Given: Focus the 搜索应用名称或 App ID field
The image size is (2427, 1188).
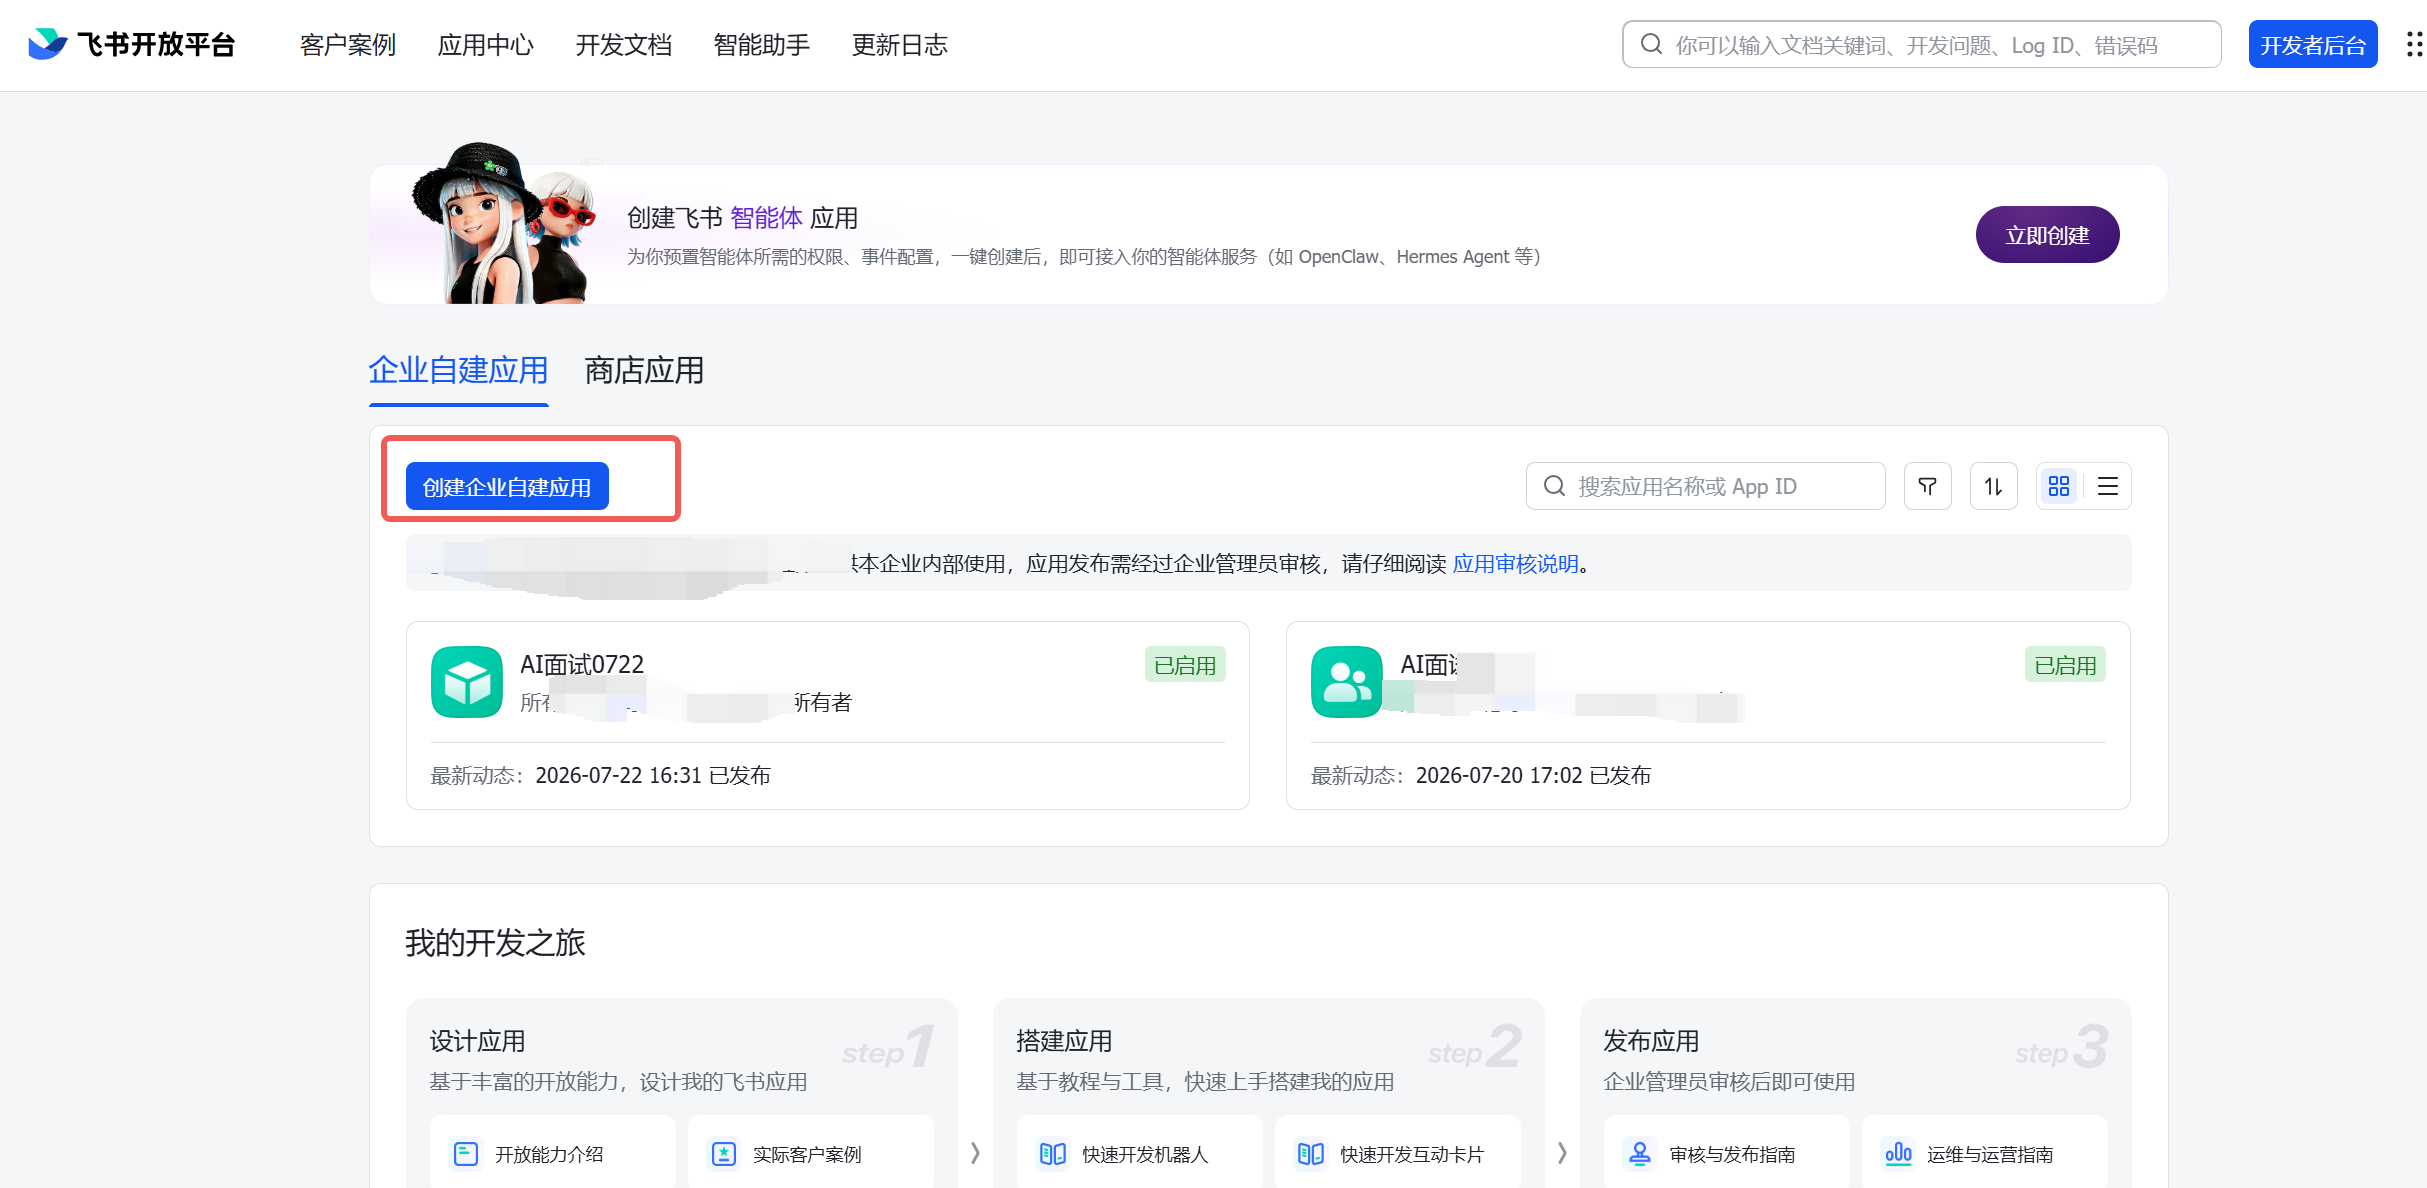Looking at the screenshot, I should click(1706, 486).
